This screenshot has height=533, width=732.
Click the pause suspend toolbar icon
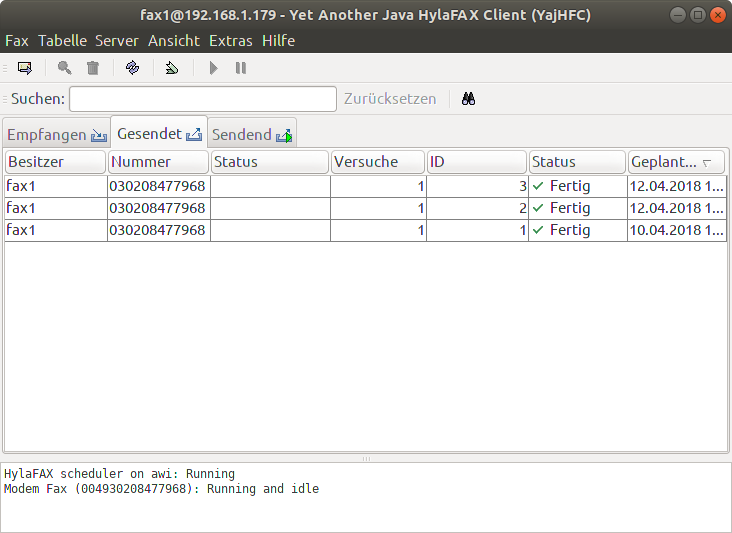[240, 68]
